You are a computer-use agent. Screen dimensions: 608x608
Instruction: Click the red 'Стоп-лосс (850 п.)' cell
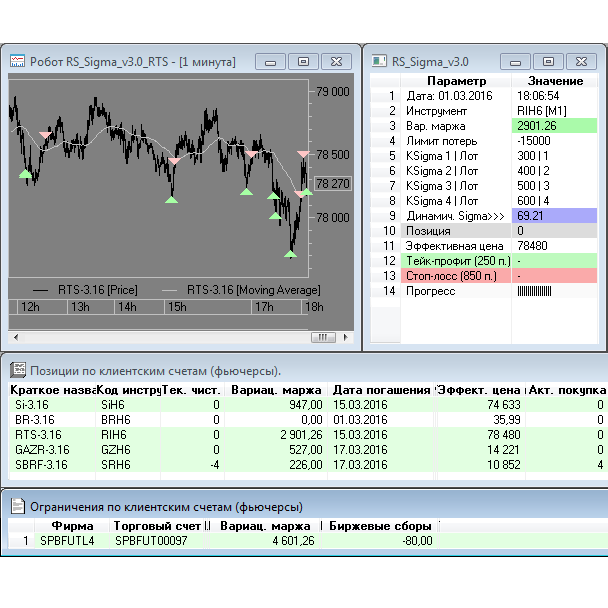457,276
